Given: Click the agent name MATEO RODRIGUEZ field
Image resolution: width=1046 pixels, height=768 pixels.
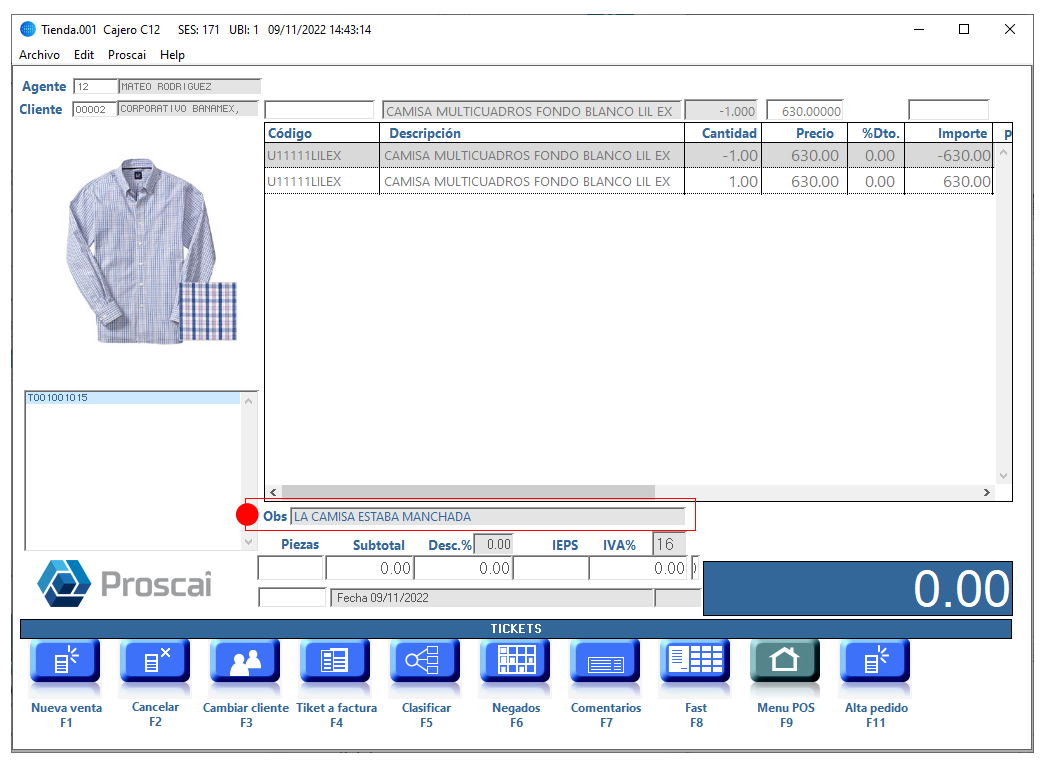Looking at the screenshot, I should [189, 87].
